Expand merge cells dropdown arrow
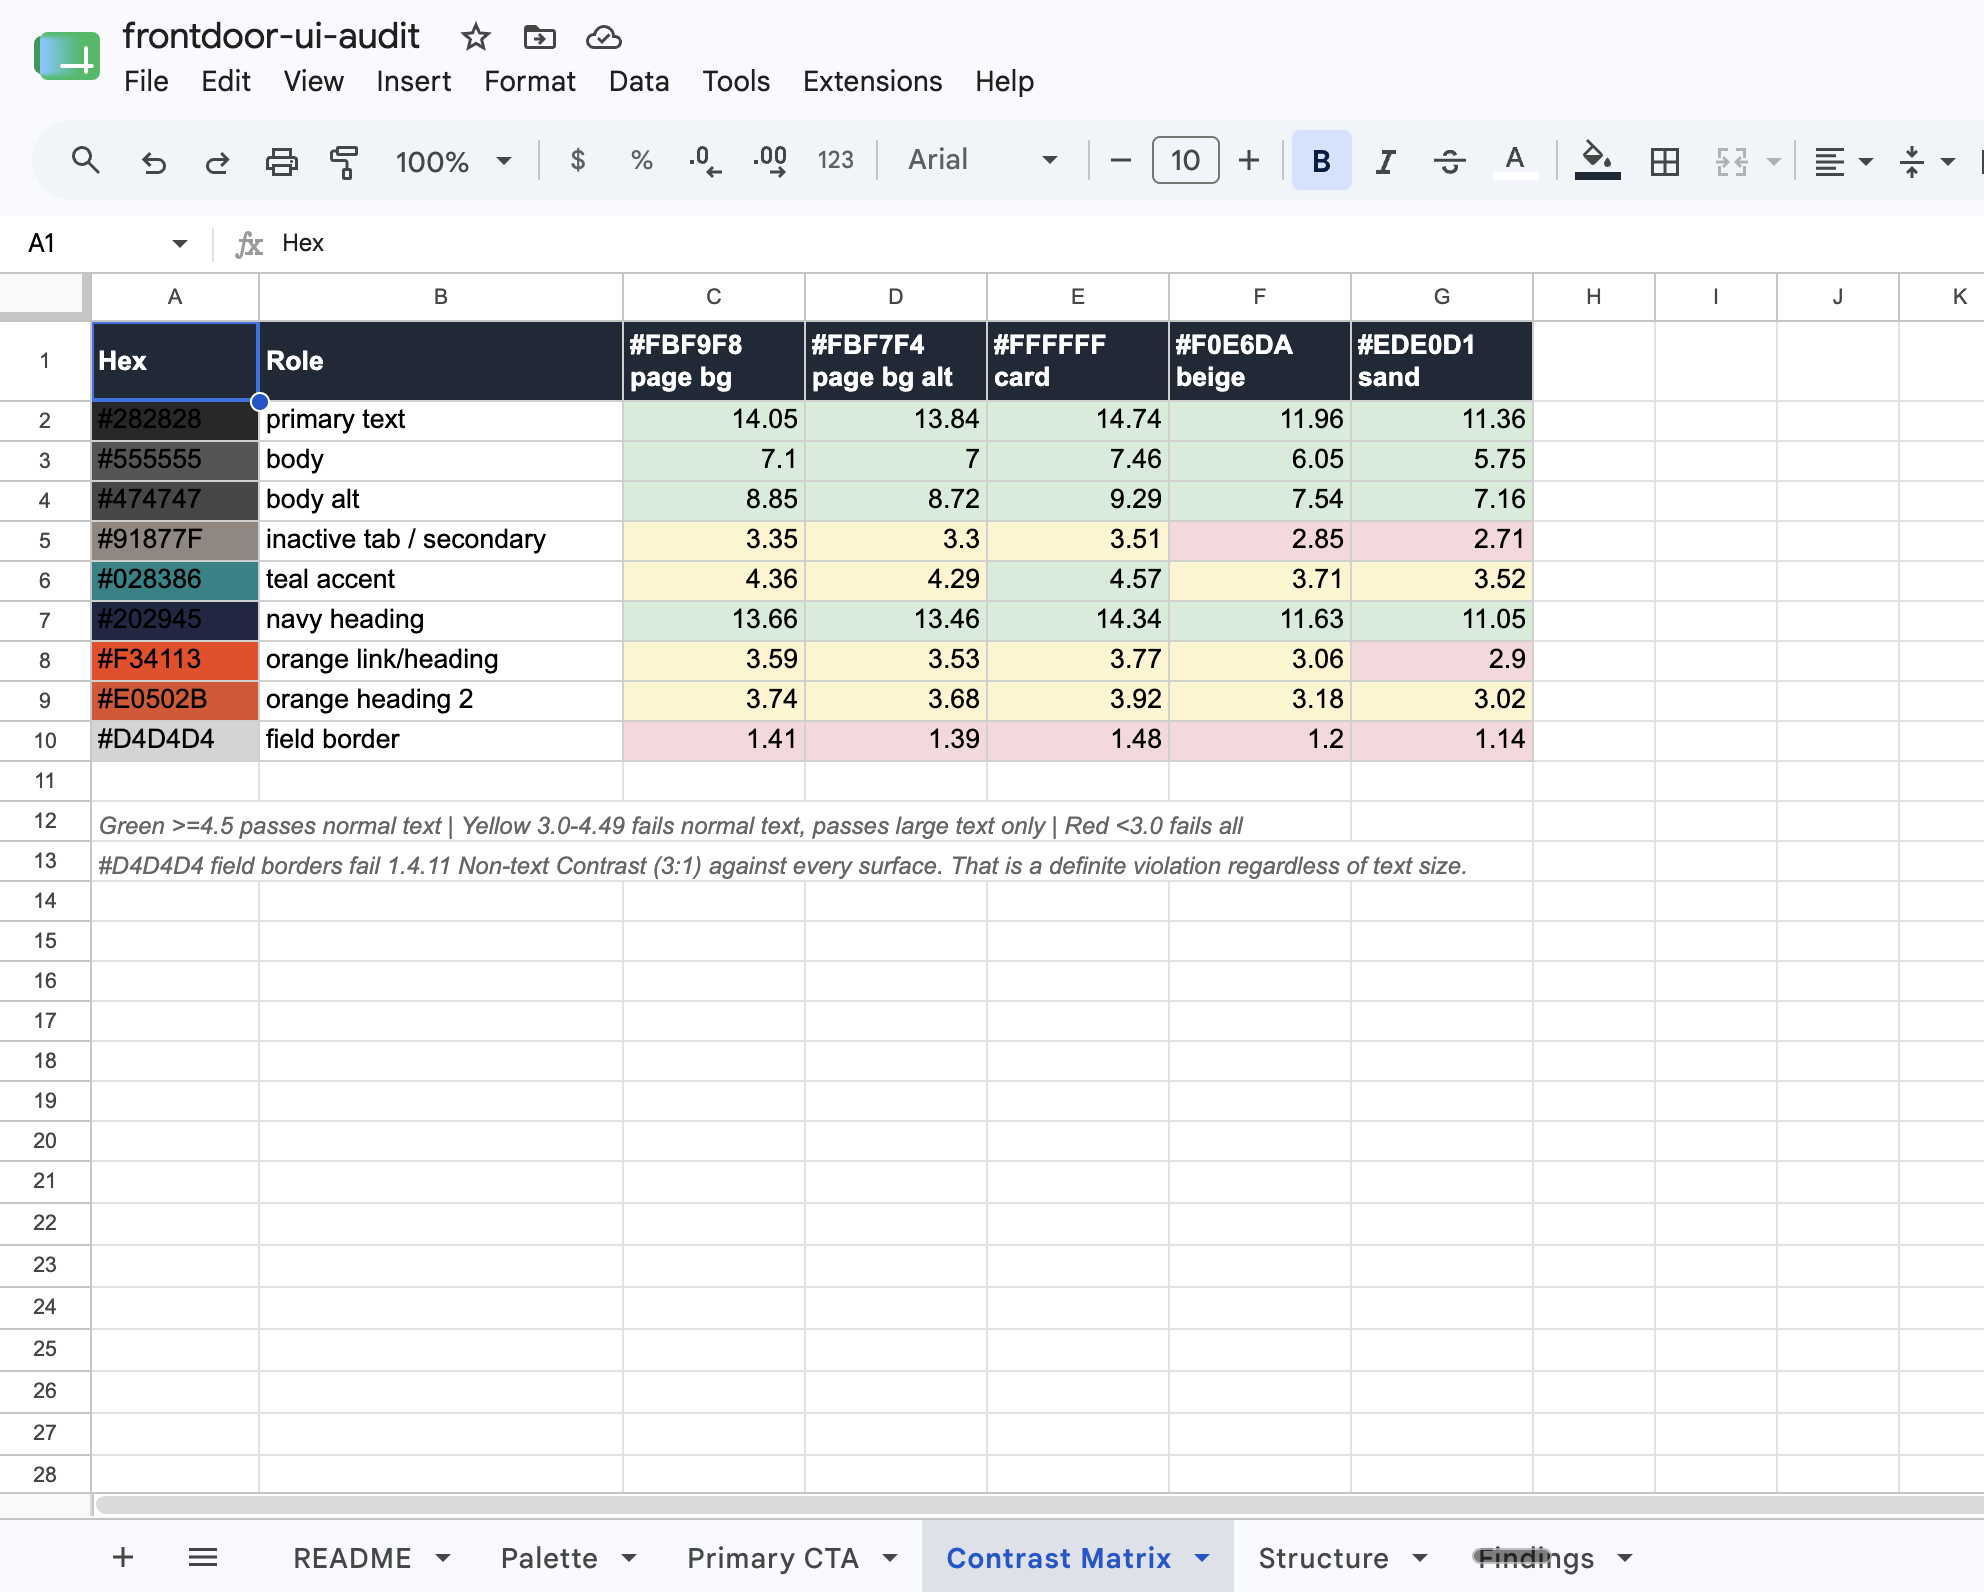Screen dimensions: 1984x1592 click(x=1773, y=161)
